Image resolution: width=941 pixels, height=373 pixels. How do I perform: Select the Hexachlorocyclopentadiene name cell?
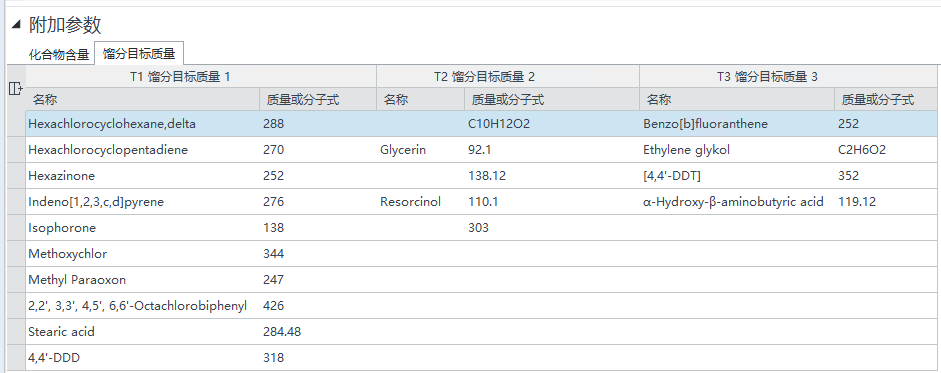click(142, 150)
